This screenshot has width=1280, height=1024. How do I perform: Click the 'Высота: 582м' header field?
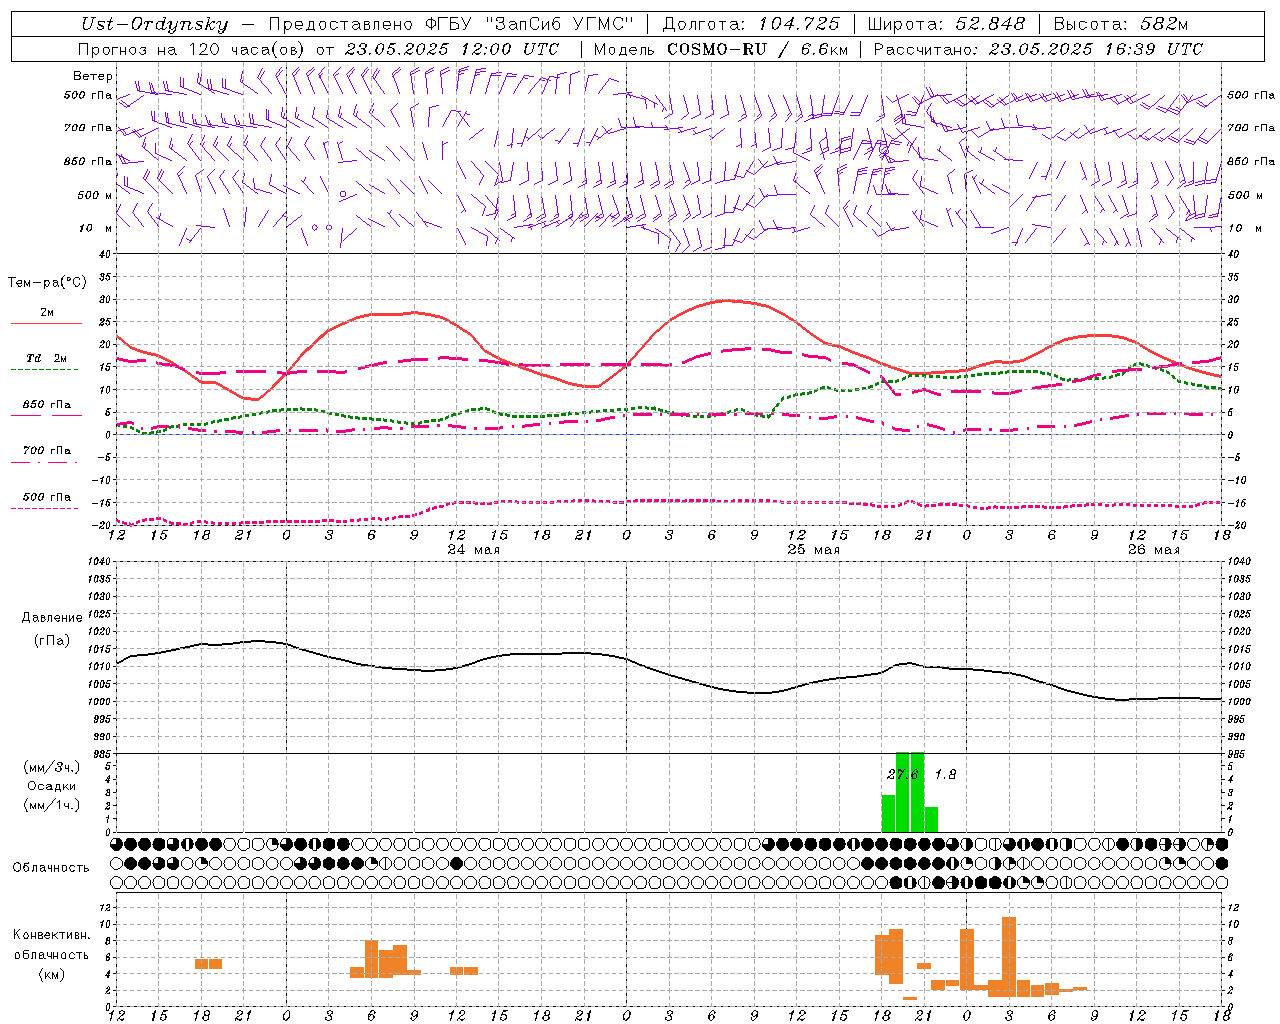pyautogui.click(x=1120, y=24)
